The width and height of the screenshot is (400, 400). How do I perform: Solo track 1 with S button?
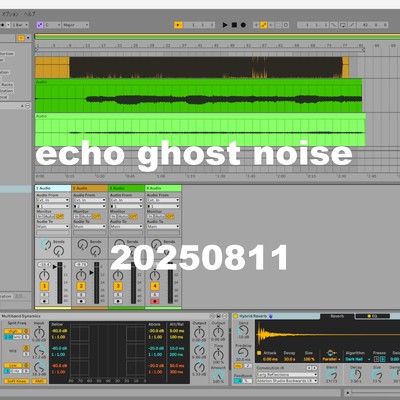coord(44,295)
